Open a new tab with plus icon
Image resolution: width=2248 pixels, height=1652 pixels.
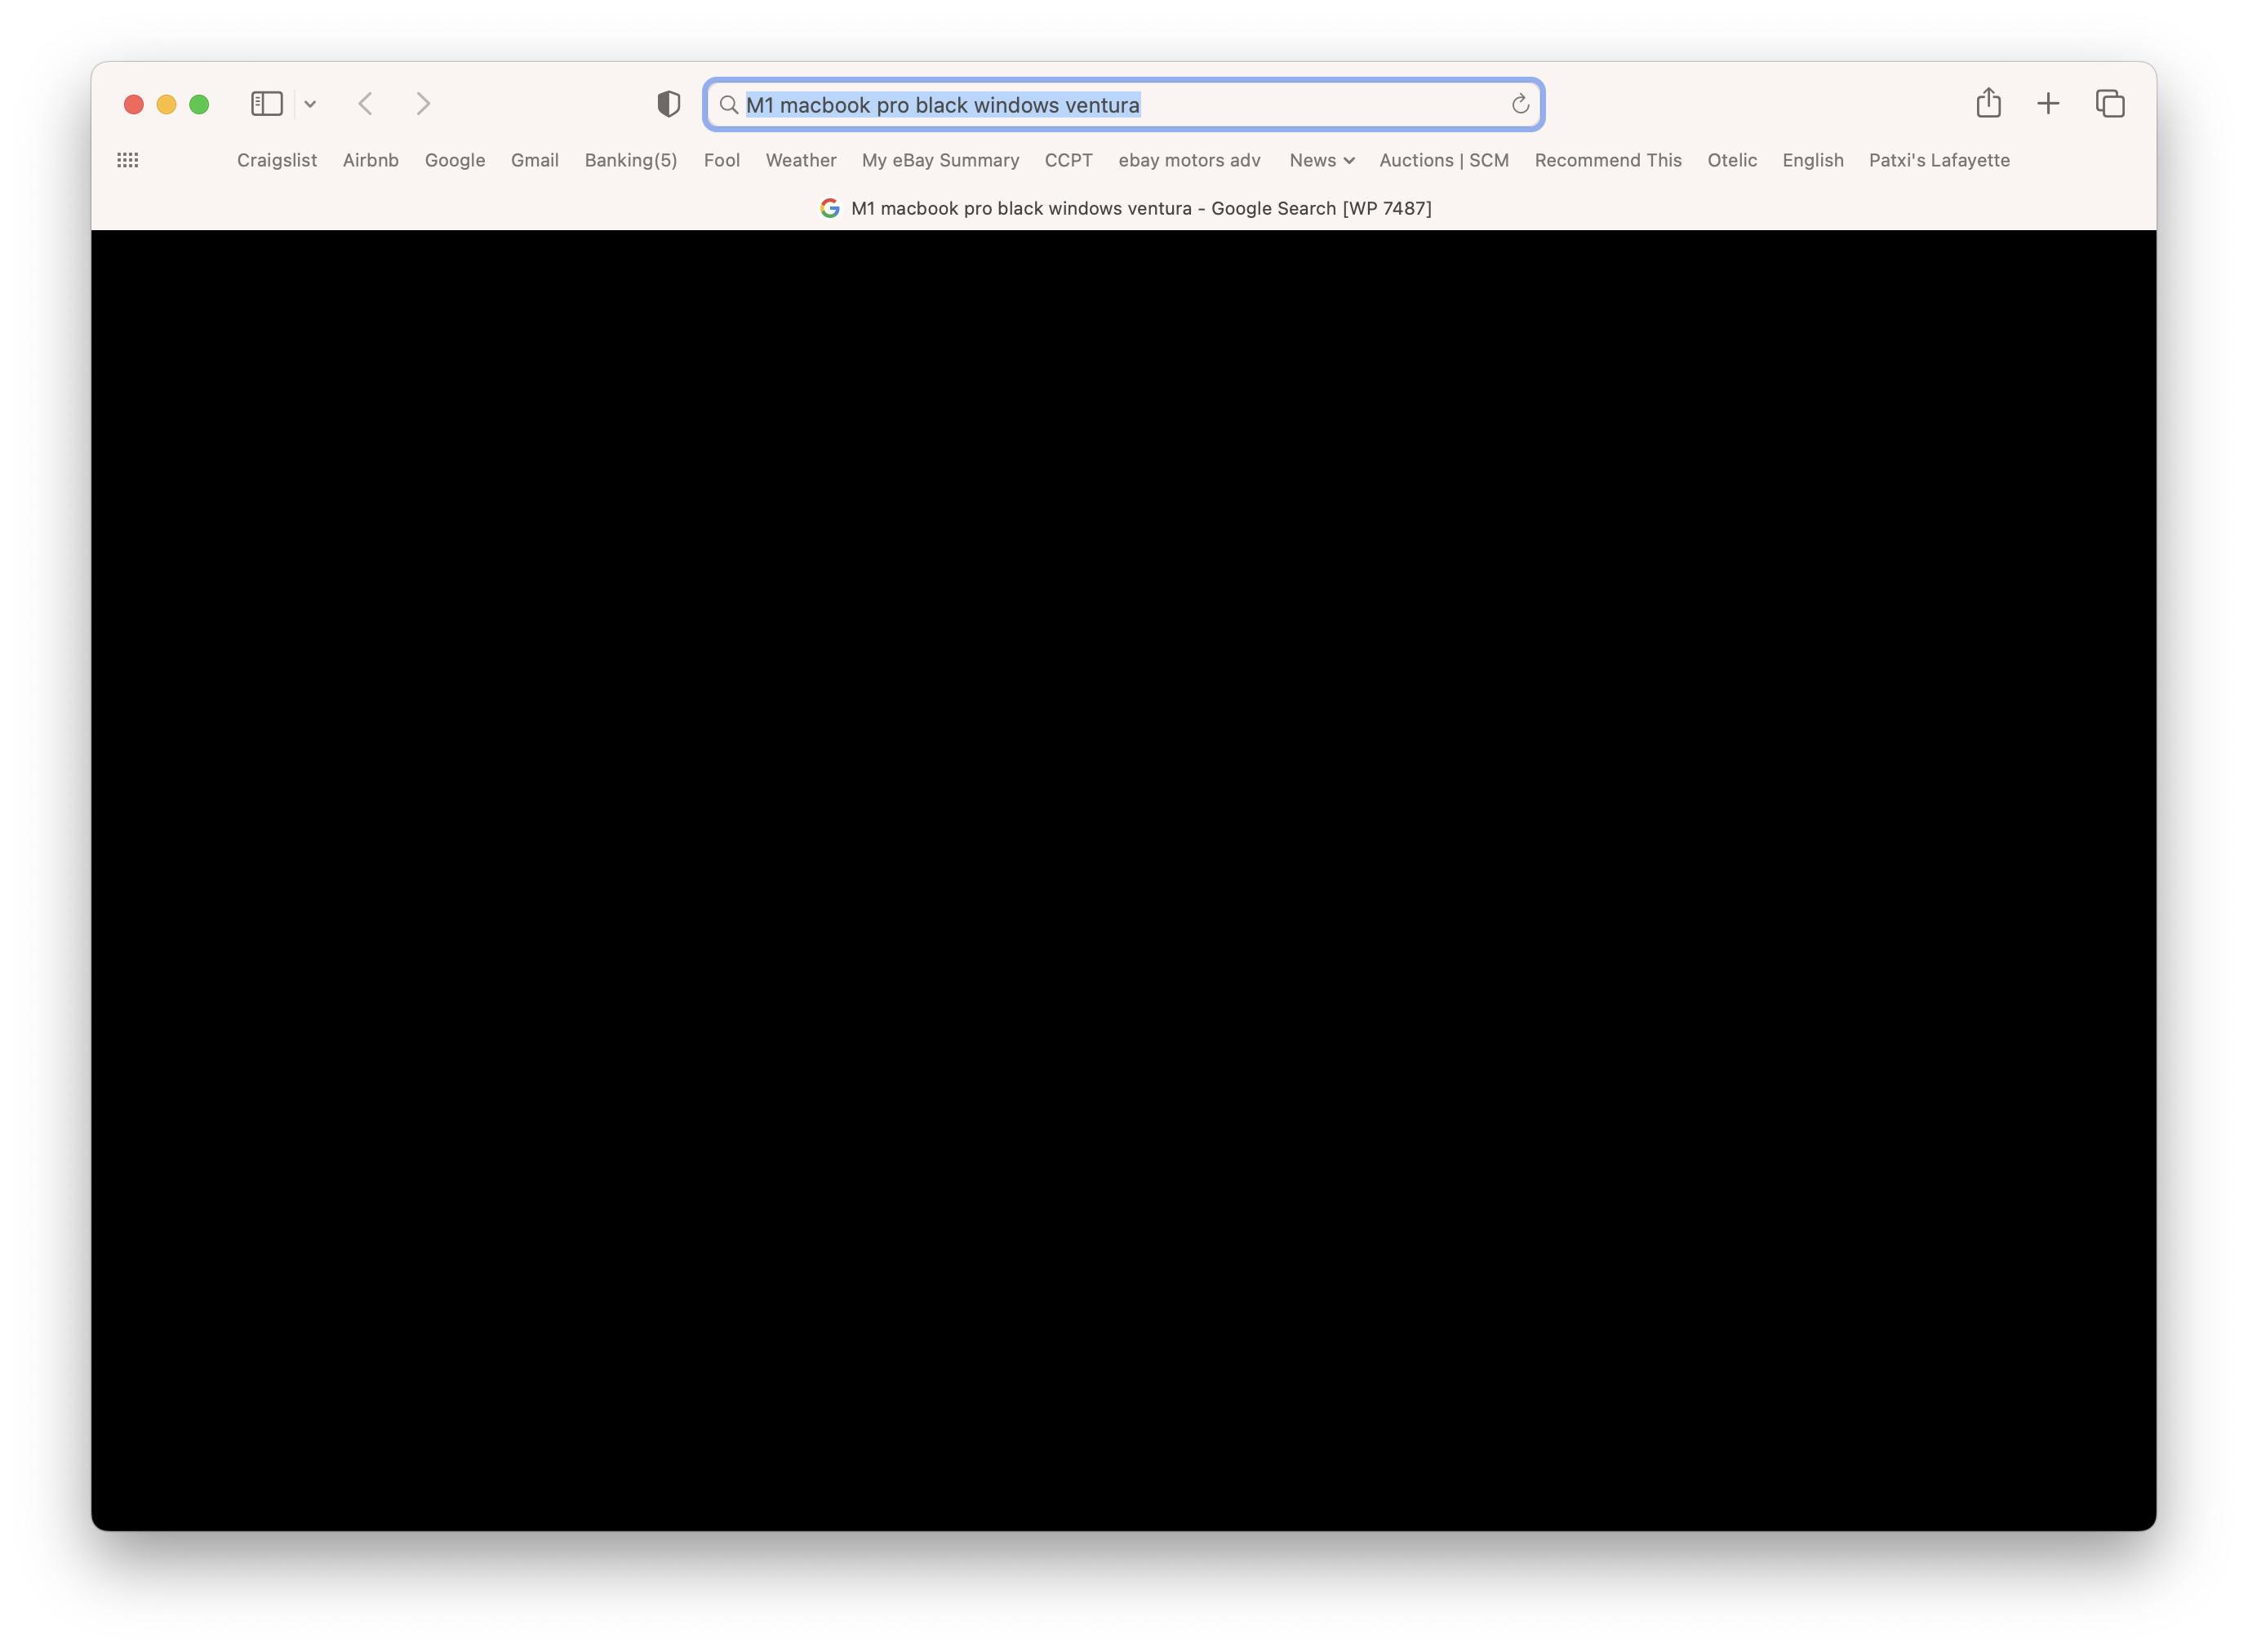[2048, 104]
